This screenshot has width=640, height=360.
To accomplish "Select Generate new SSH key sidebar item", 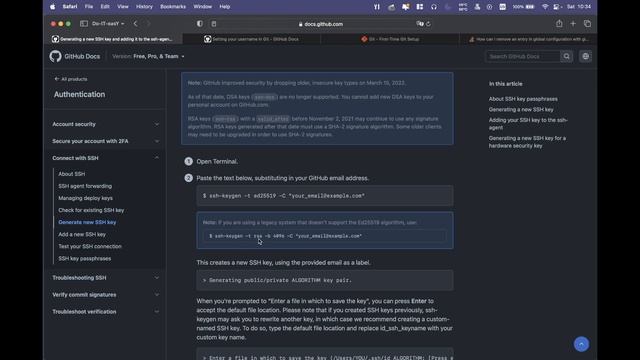I will 87,222.
